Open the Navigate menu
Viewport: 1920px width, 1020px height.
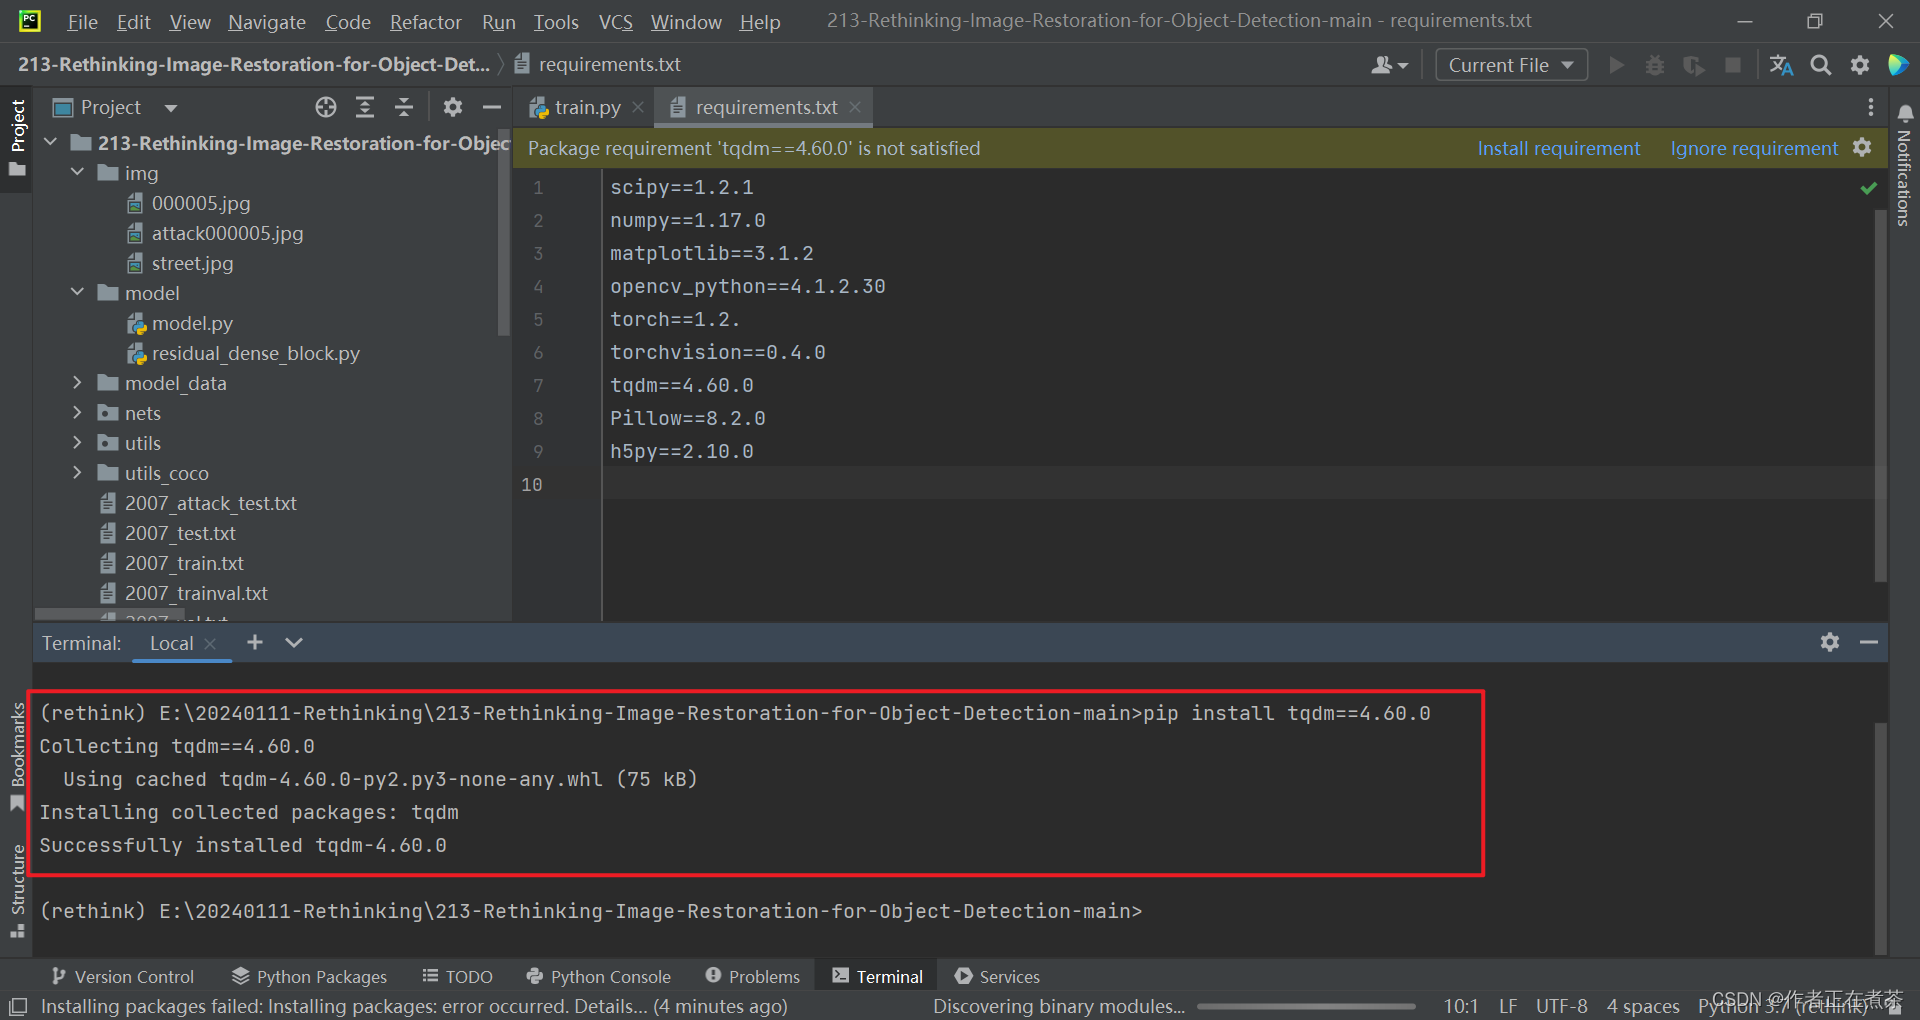(267, 22)
